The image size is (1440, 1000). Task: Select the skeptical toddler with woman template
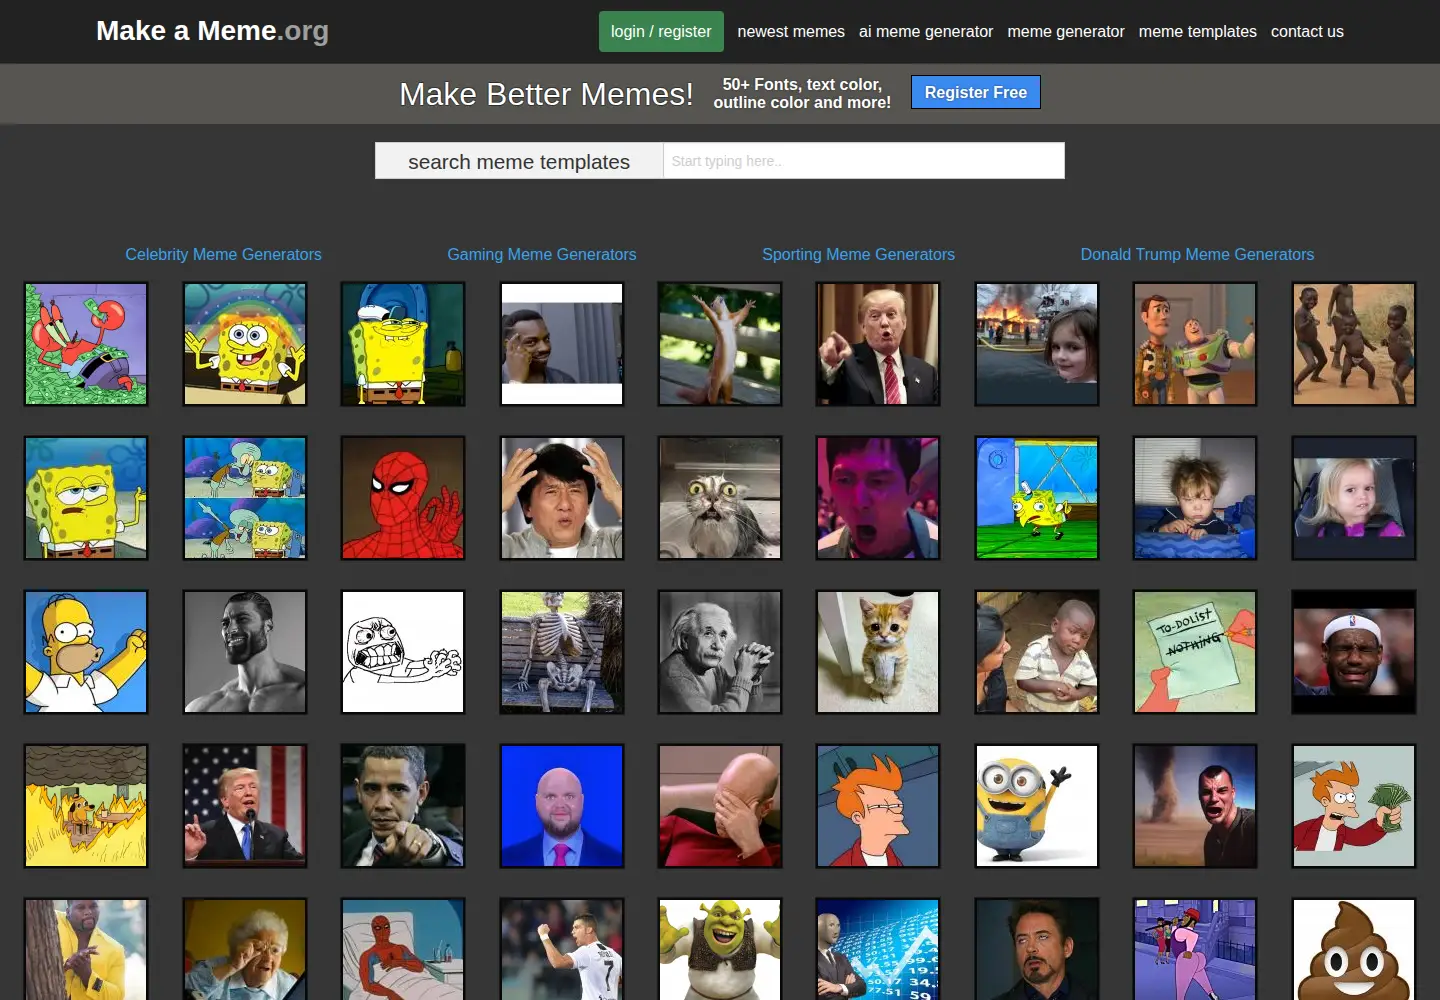click(x=1037, y=652)
